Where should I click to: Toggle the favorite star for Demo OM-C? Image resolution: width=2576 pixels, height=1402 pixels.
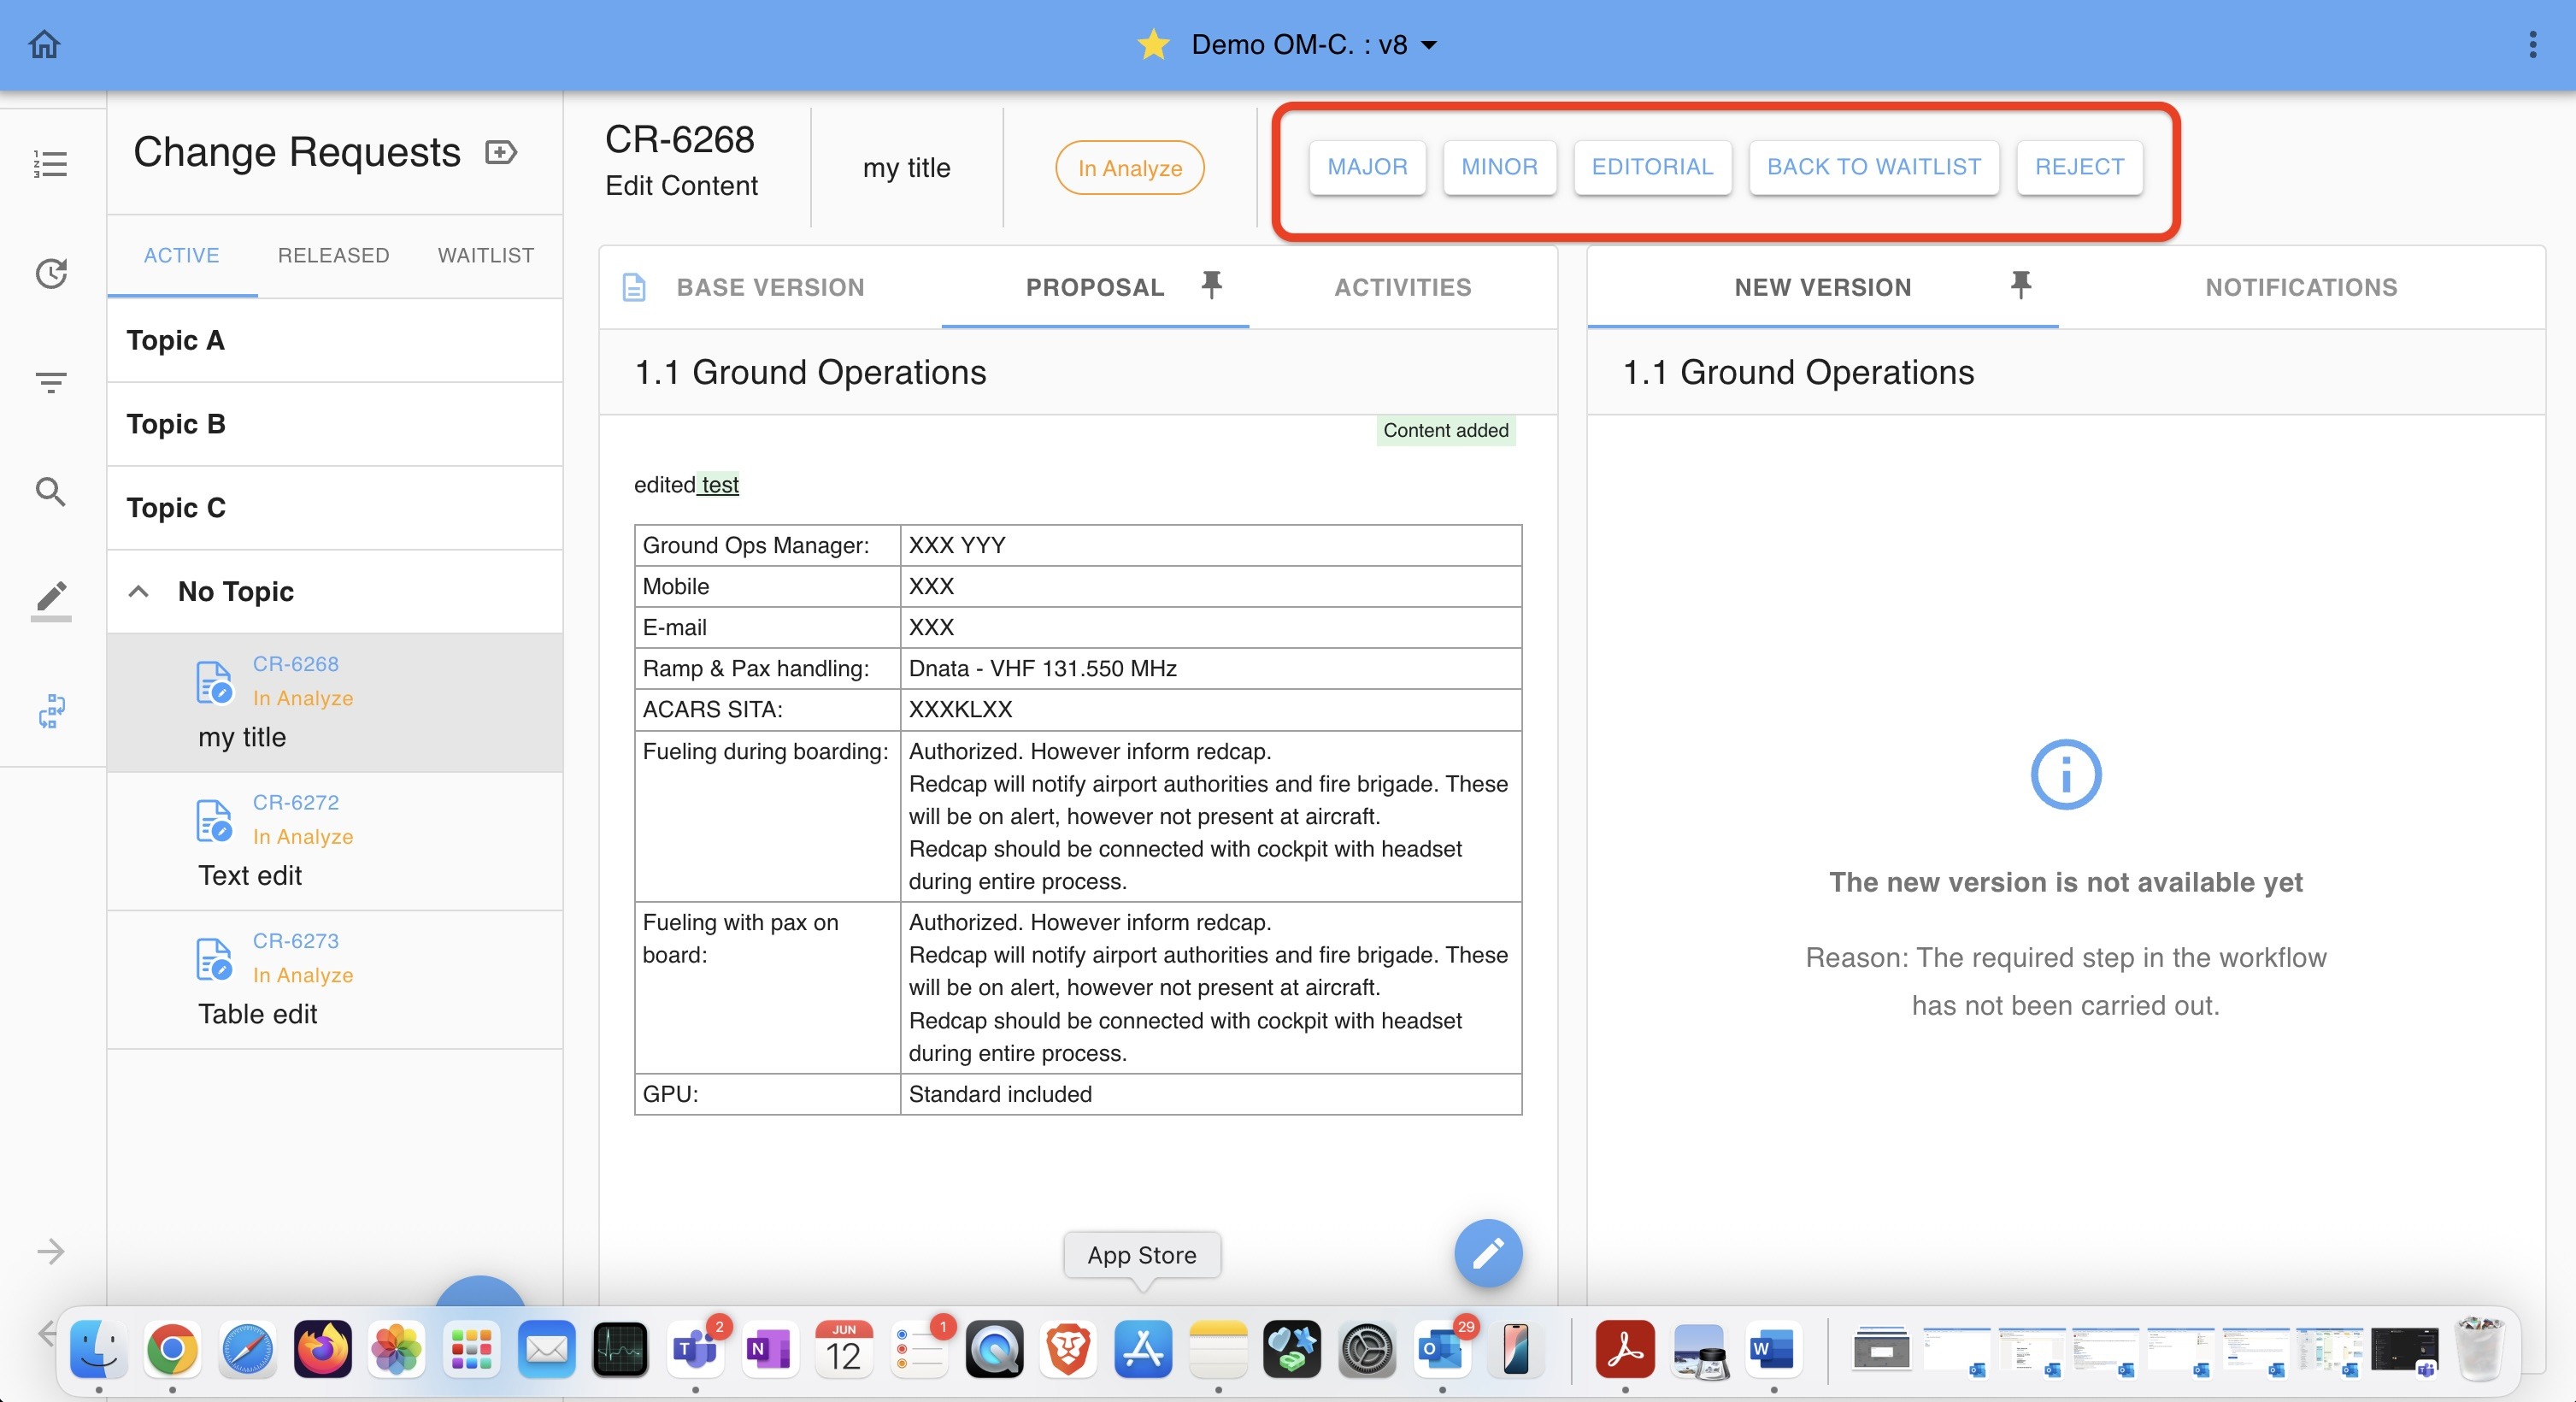[x=1153, y=45]
